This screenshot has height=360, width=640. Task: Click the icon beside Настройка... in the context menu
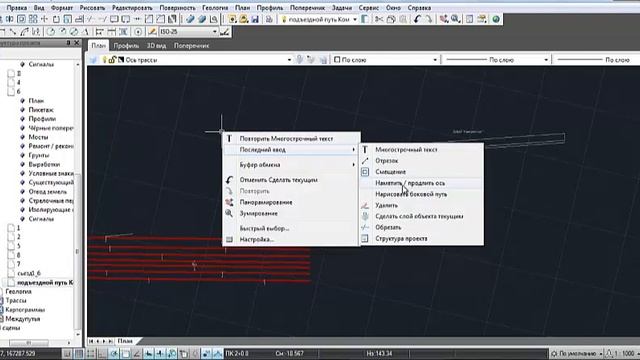(229, 240)
